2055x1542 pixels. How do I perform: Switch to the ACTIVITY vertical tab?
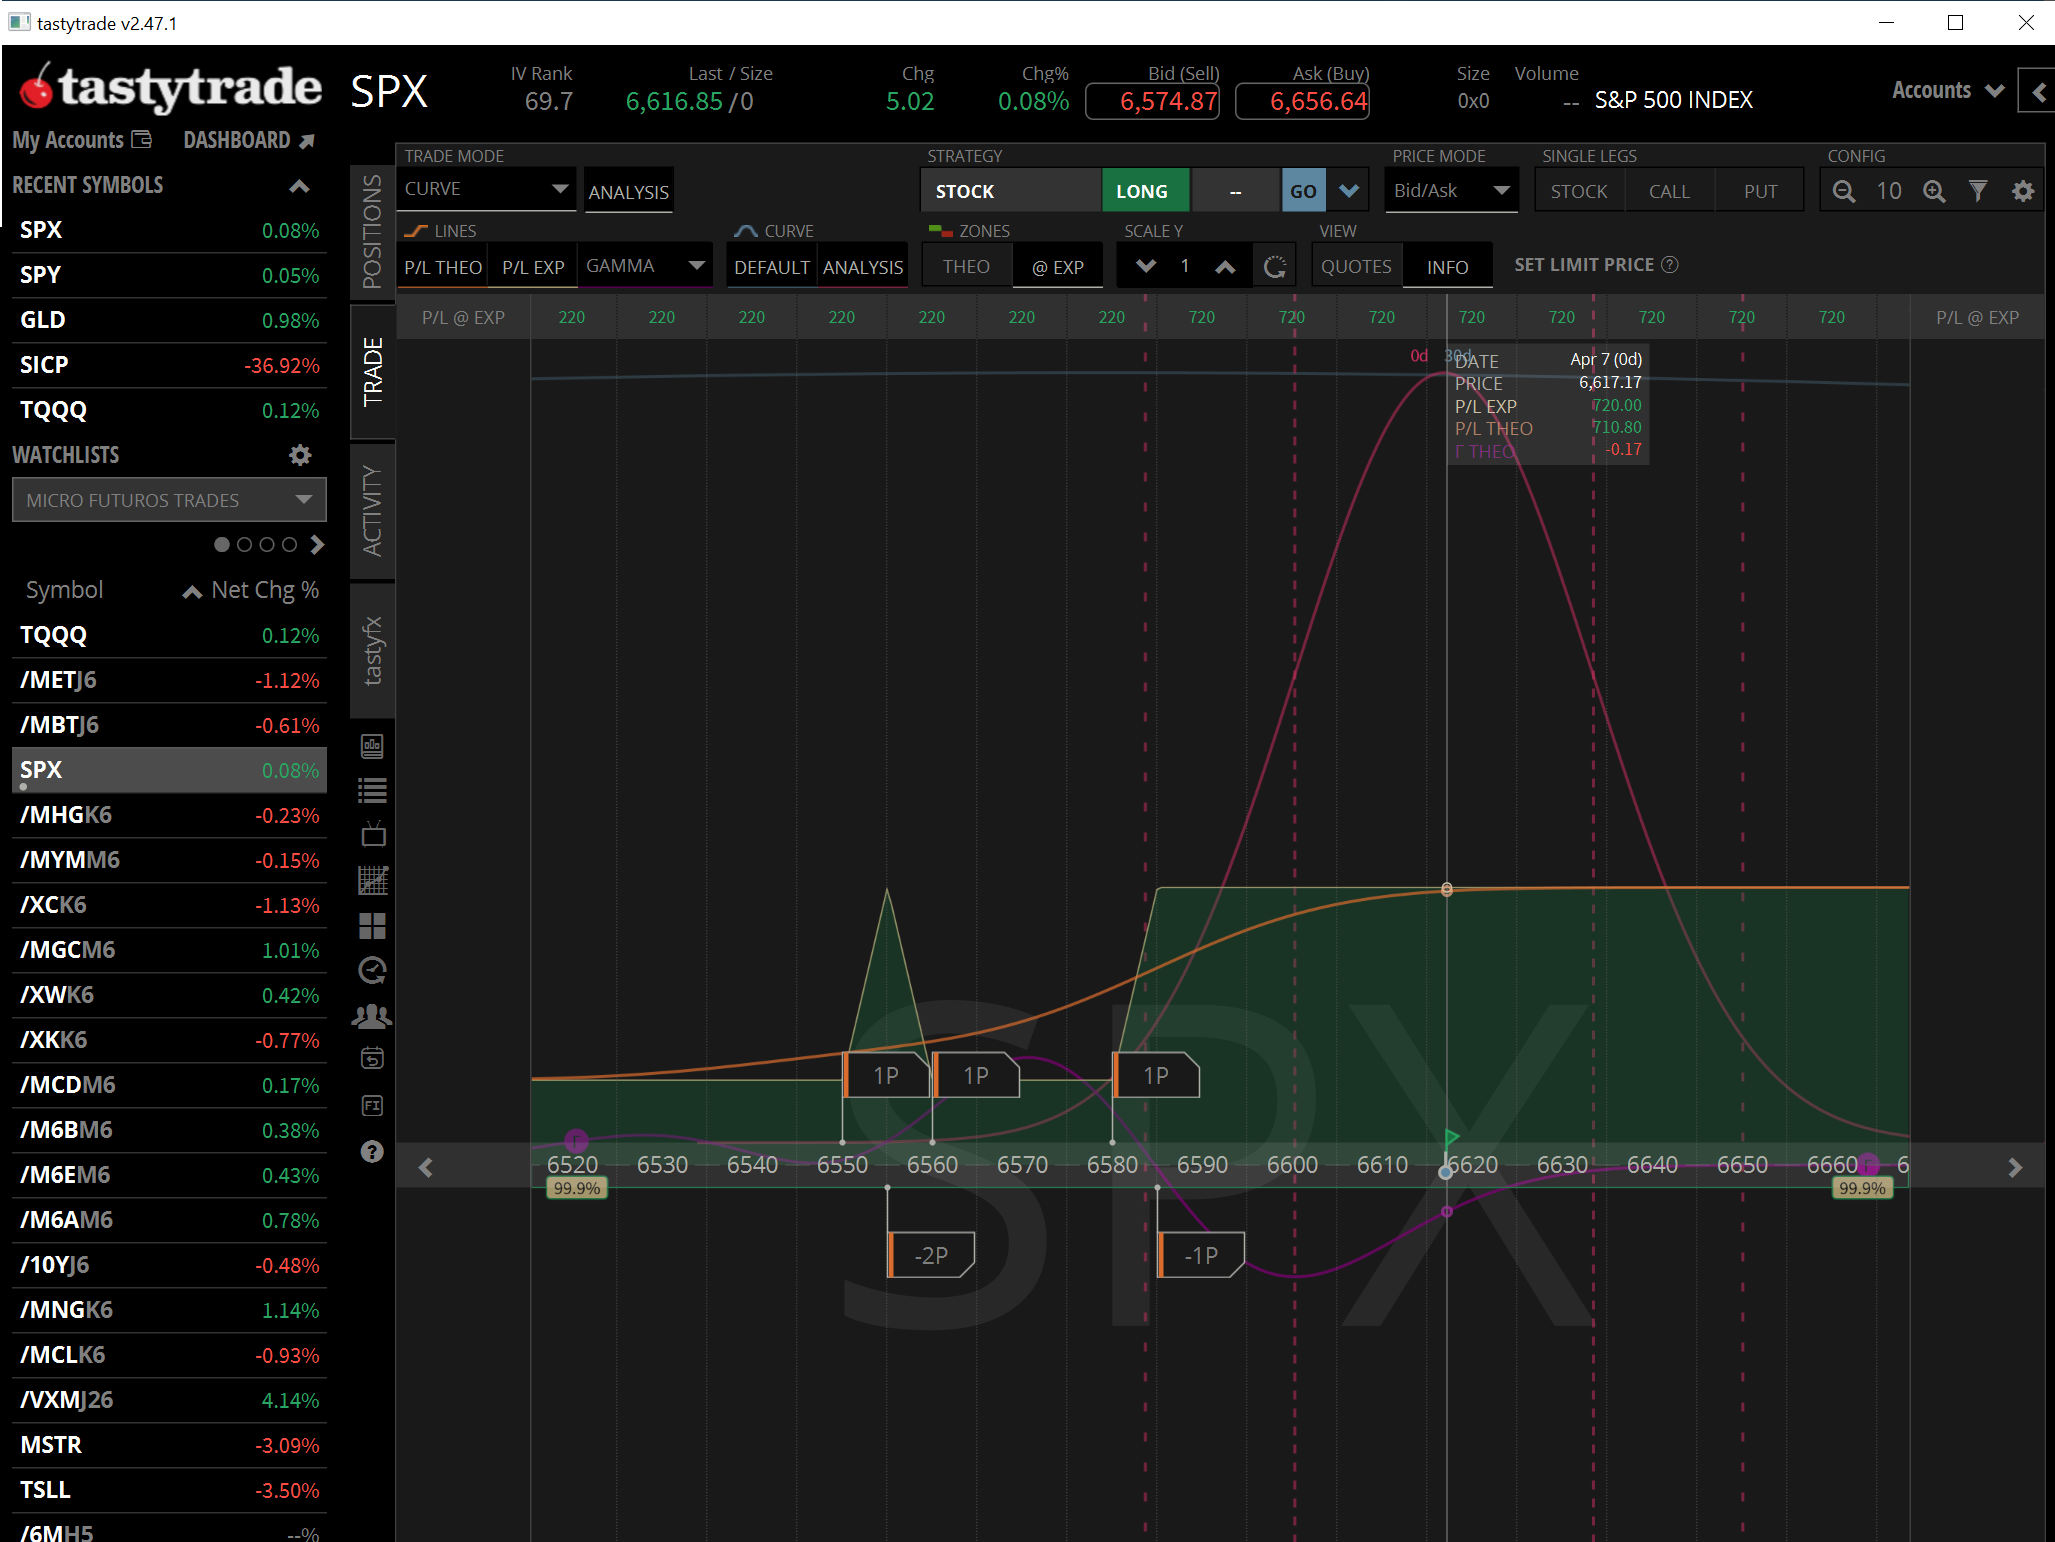coord(373,510)
